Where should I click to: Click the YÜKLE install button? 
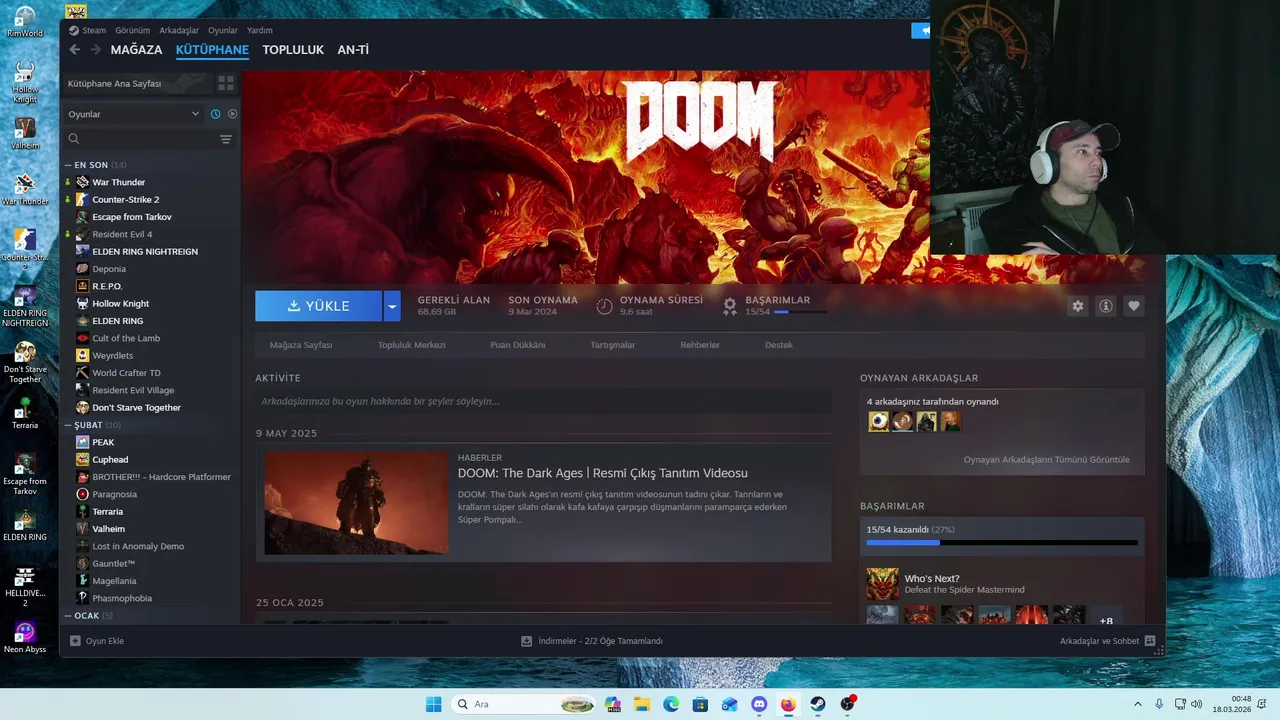coord(318,306)
